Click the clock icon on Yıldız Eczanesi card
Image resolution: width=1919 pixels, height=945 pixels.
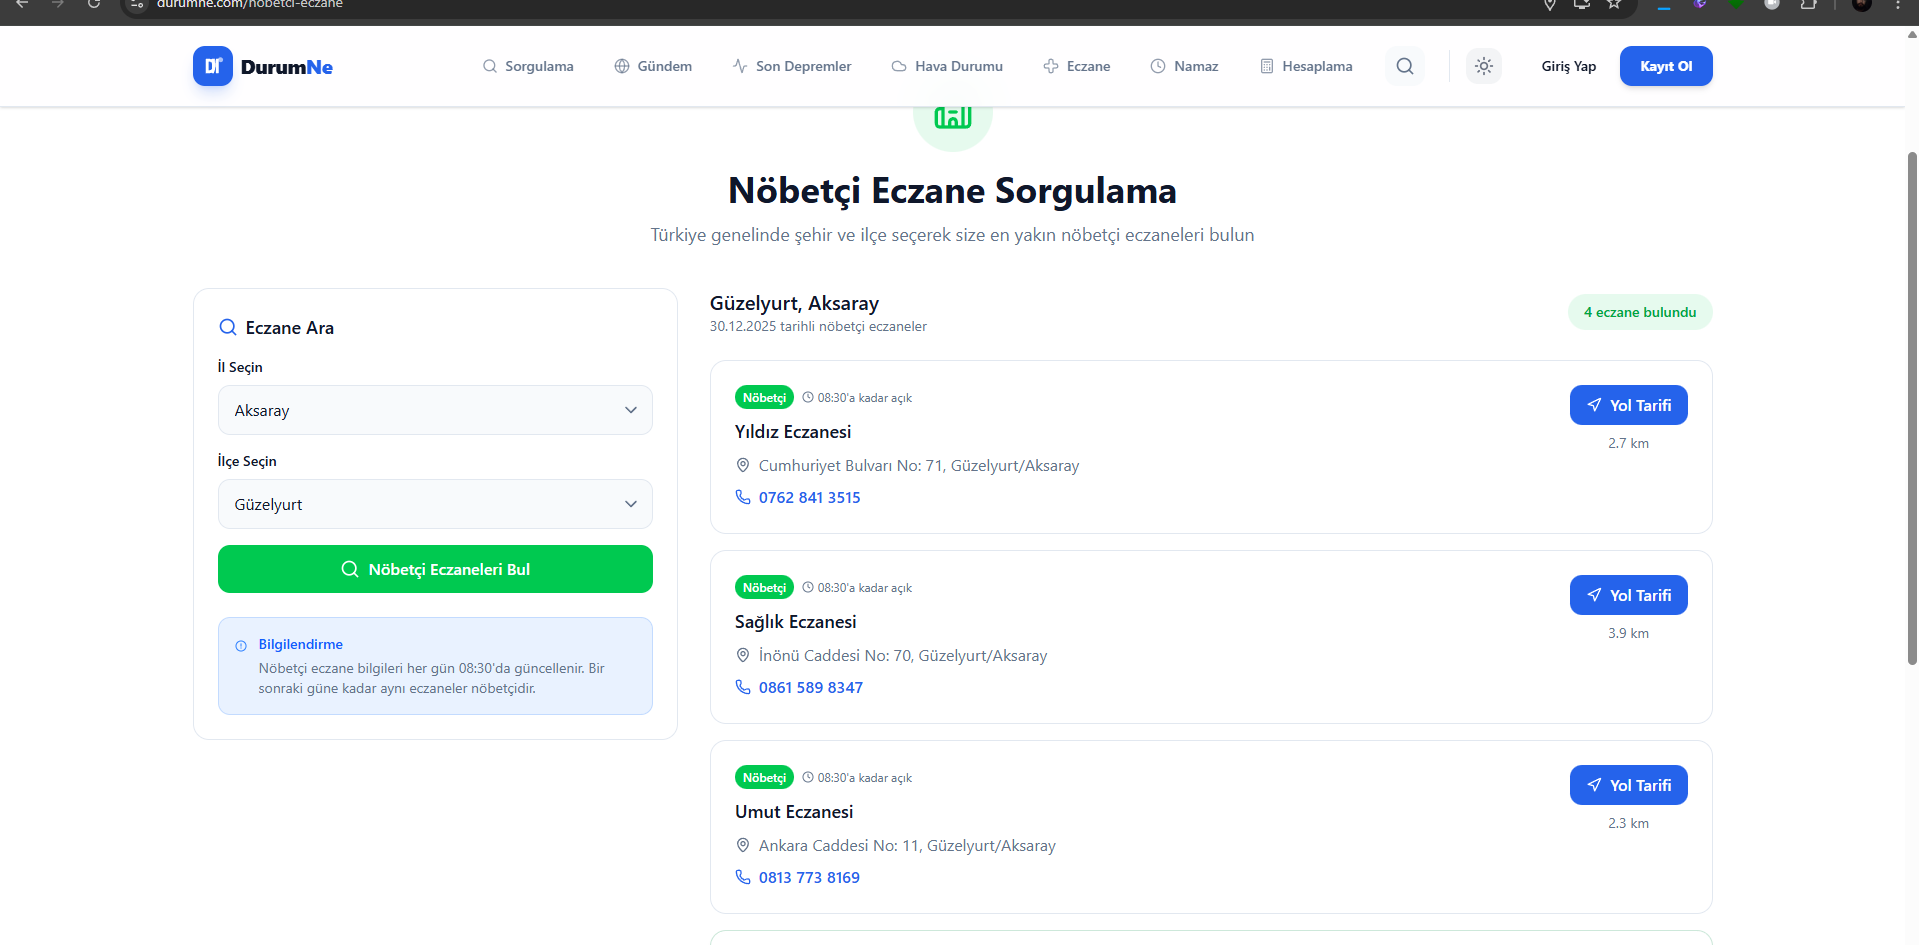808,397
